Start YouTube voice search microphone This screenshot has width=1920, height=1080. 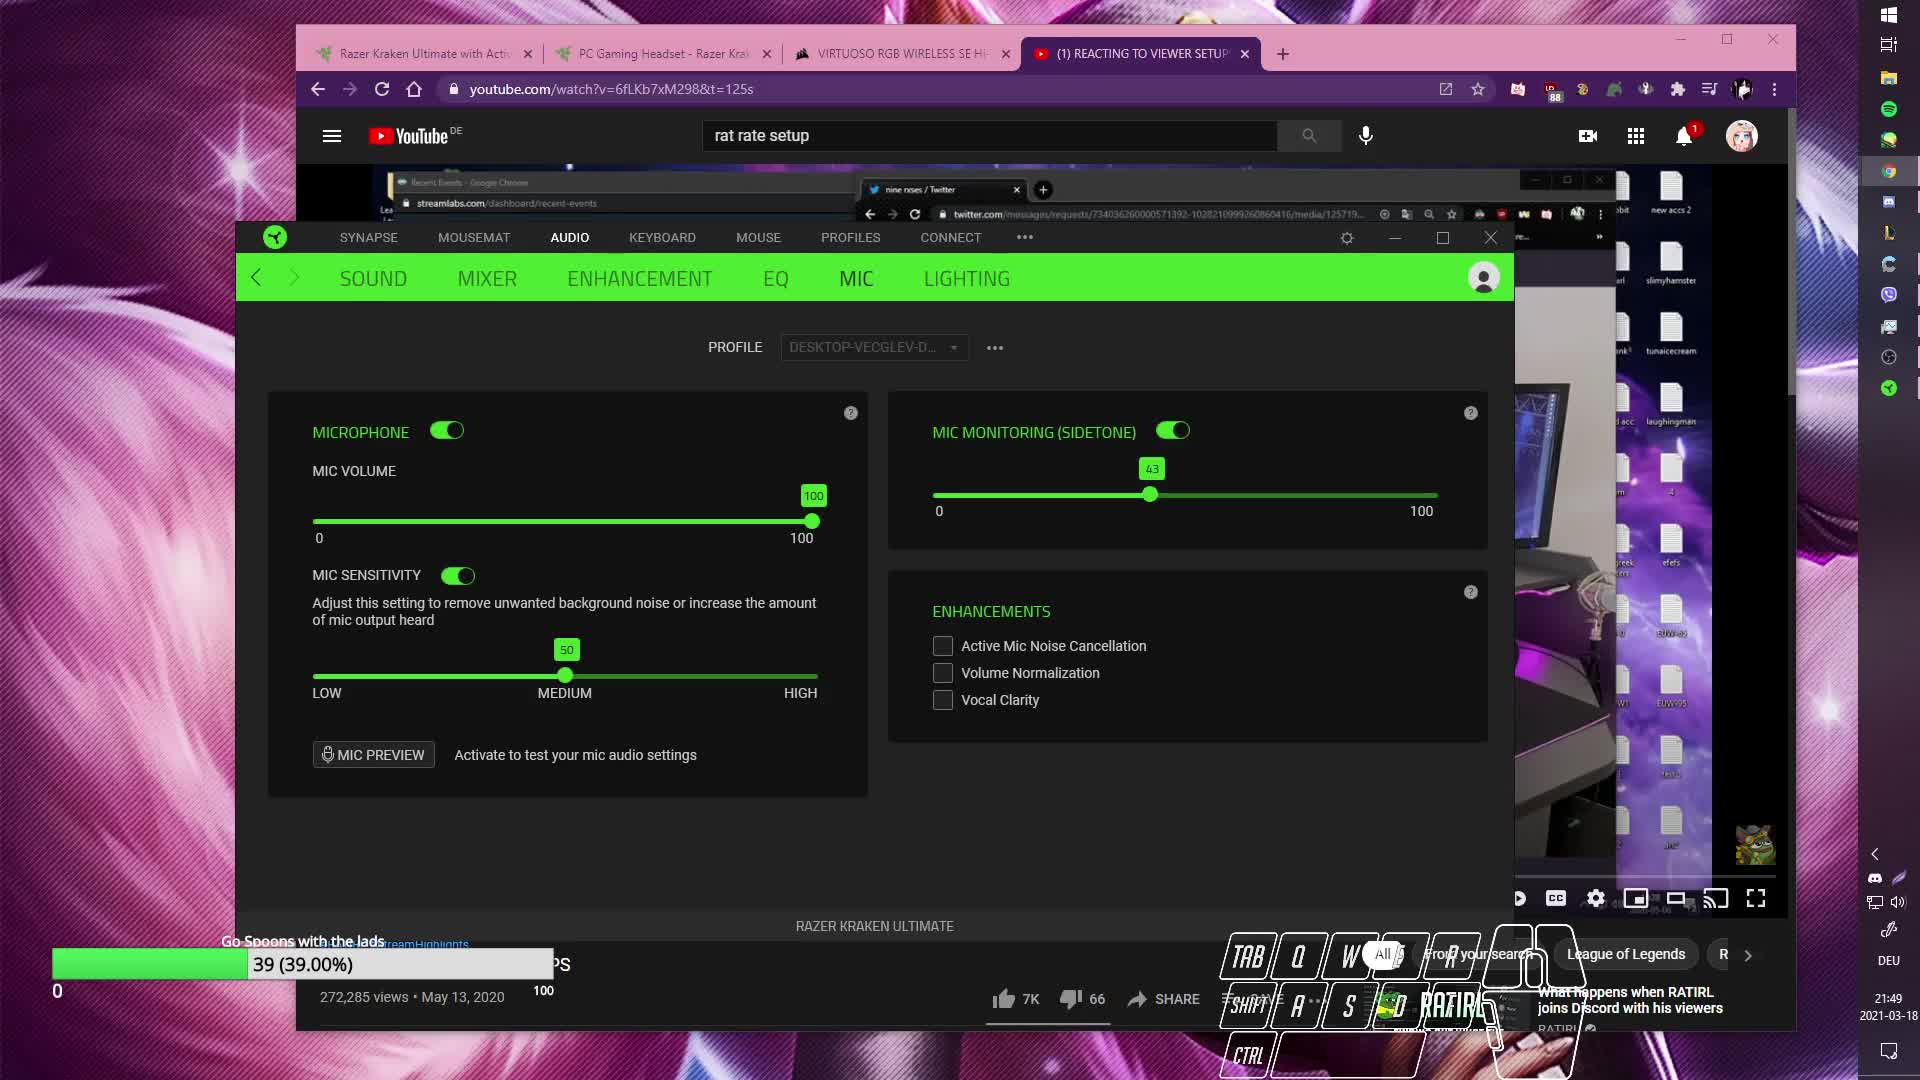coord(1366,135)
